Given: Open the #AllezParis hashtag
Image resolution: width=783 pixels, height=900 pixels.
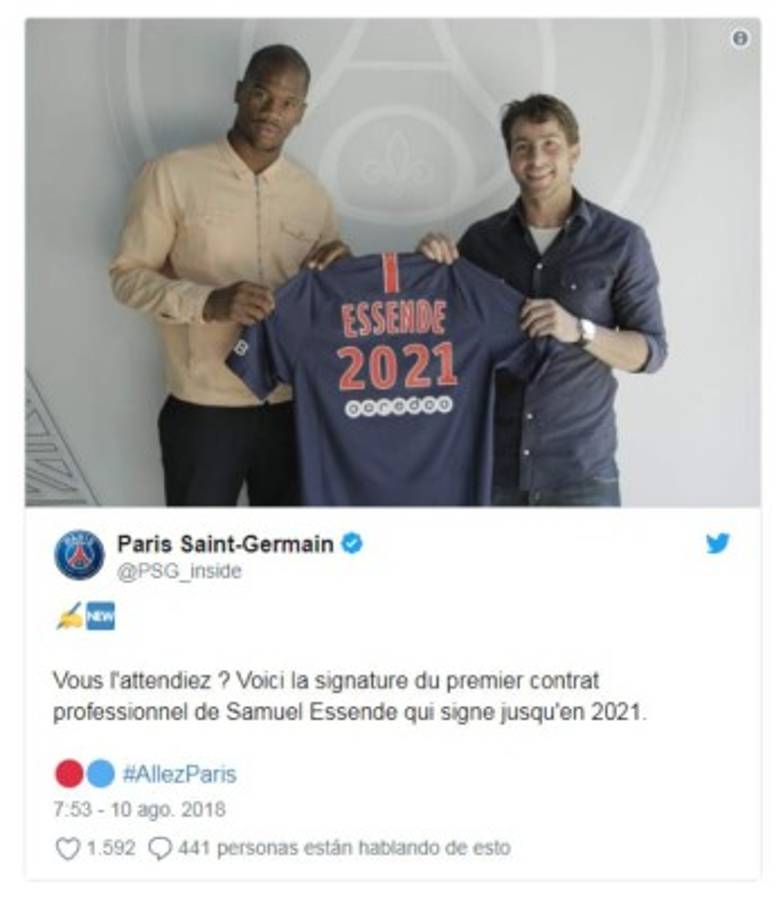Looking at the screenshot, I should (179, 774).
